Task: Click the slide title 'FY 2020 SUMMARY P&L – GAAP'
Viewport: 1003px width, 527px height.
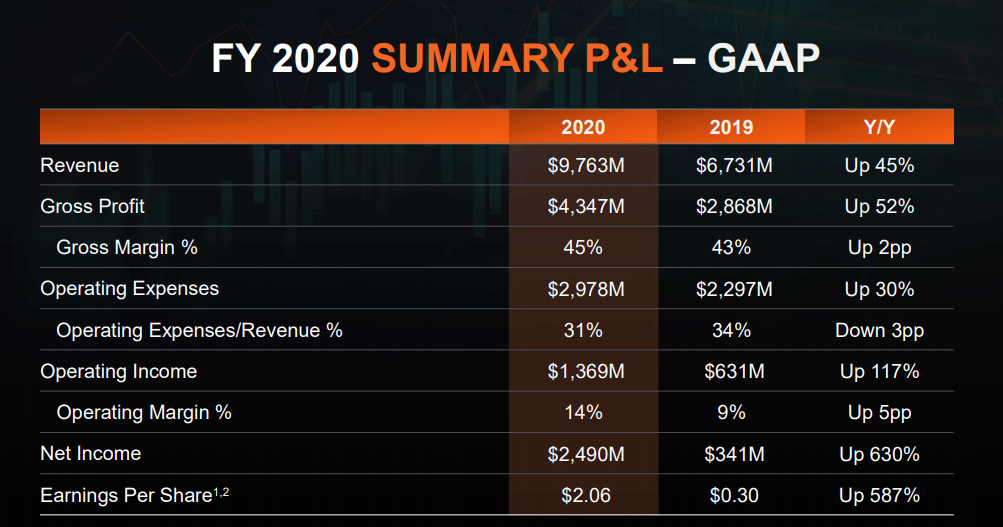Action: pos(516,59)
